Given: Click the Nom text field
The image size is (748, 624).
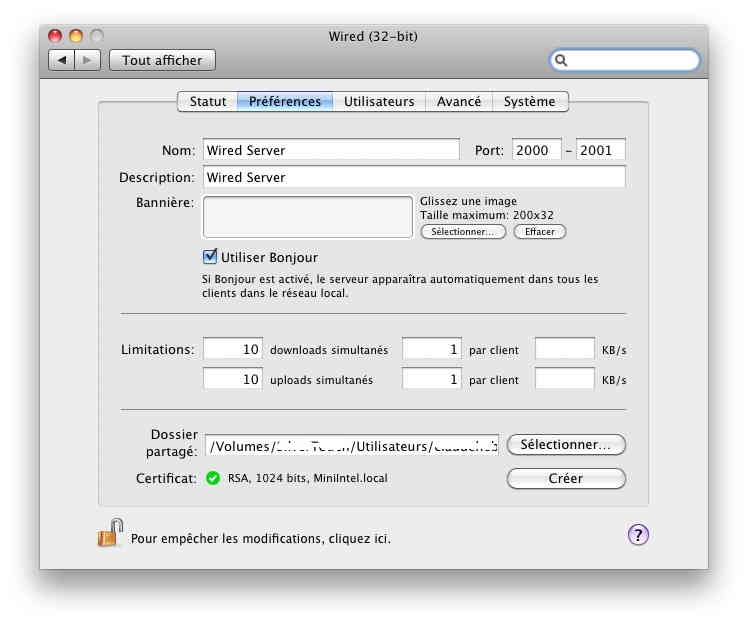Looking at the screenshot, I should (331, 150).
